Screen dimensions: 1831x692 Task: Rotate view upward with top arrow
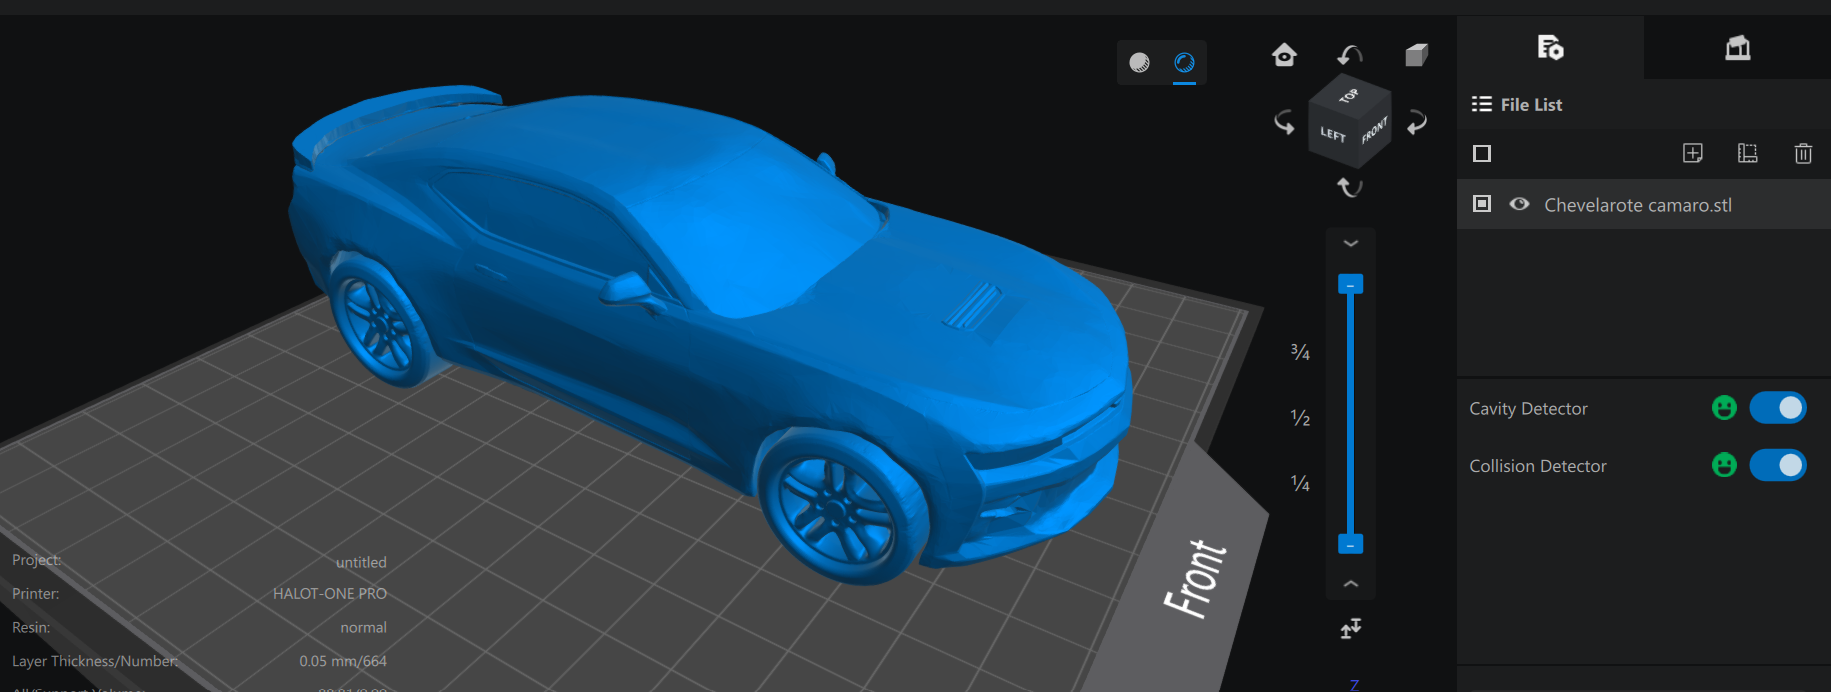1350,54
